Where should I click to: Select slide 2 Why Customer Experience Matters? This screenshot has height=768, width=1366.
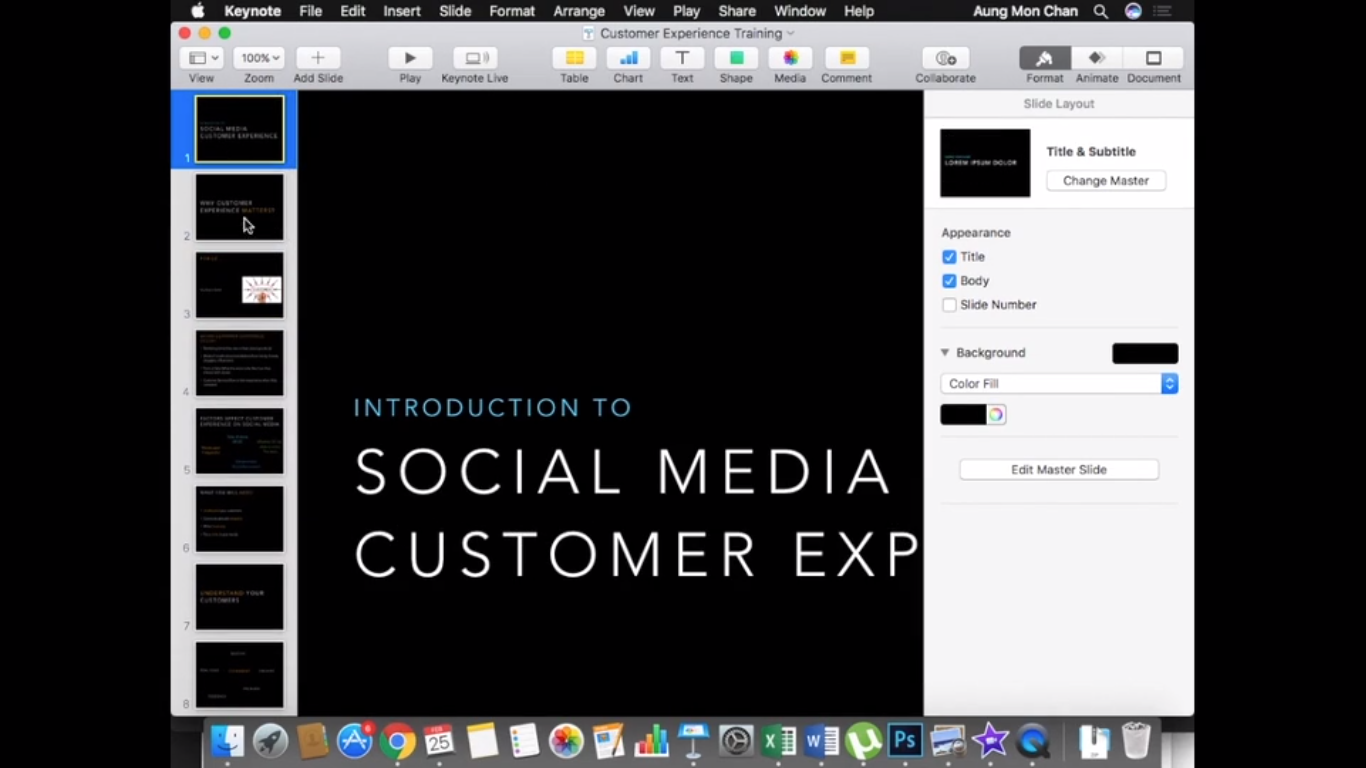pos(239,207)
